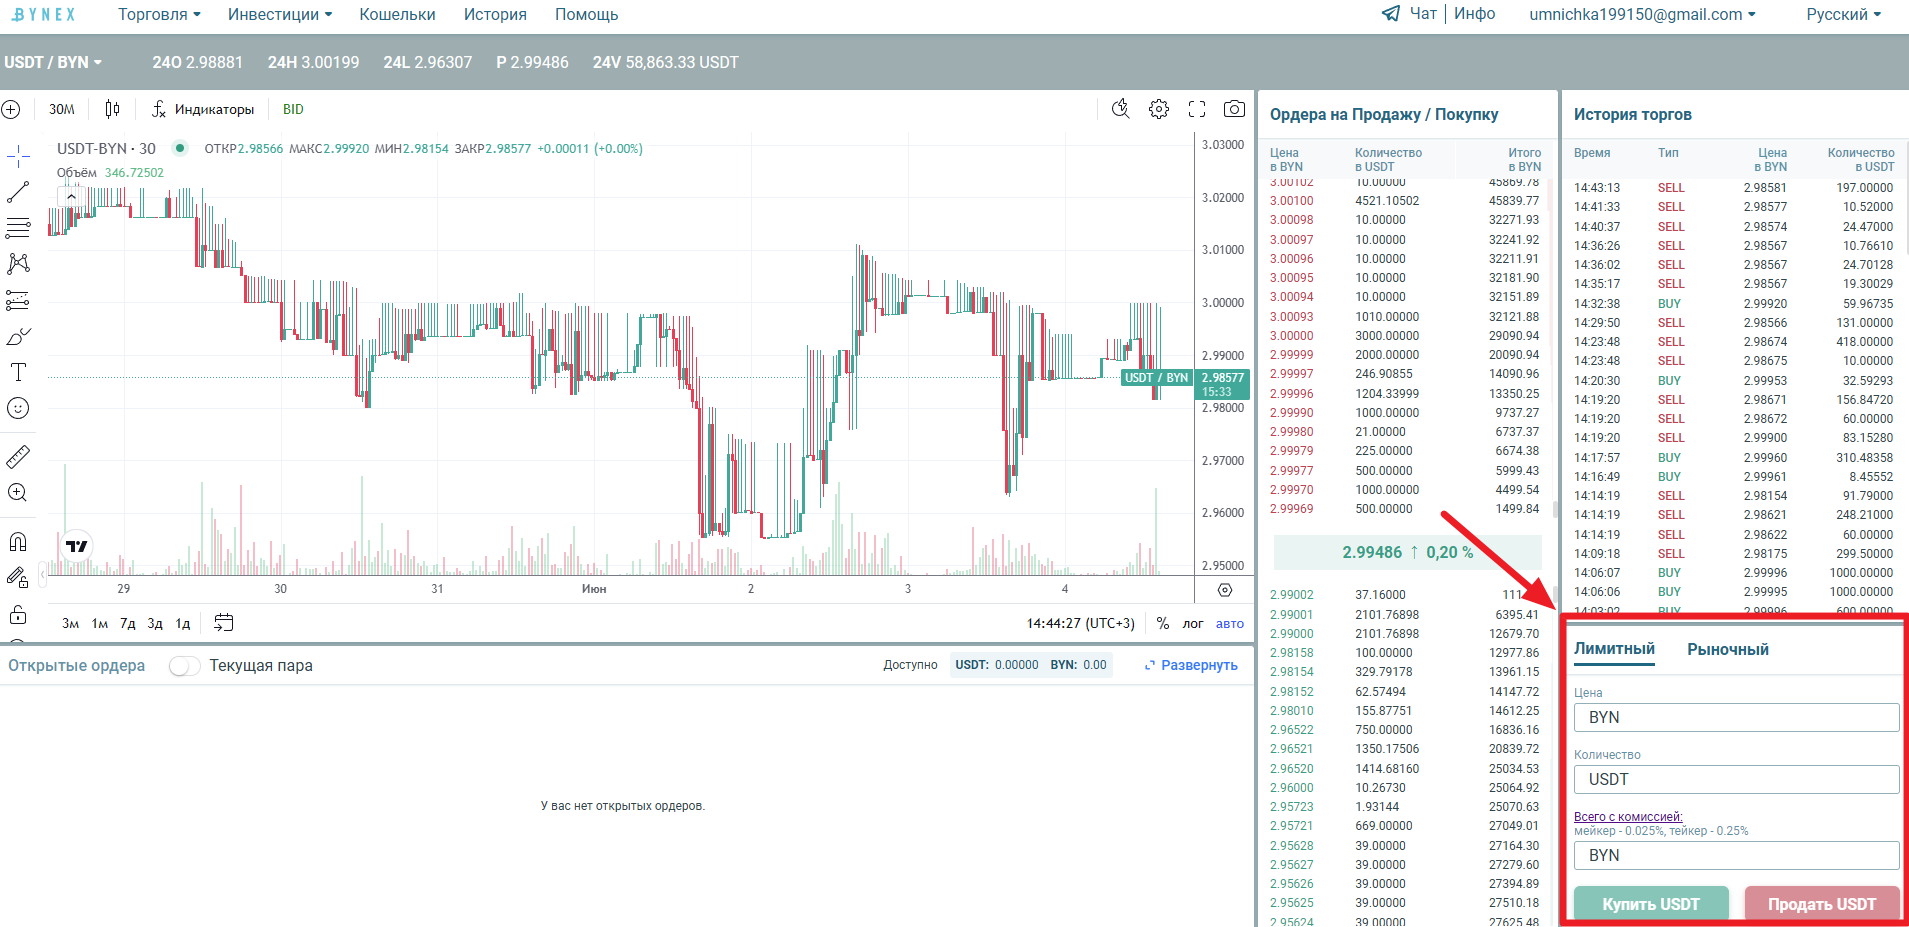Switch to the Рыночный order tab
This screenshot has height=927, width=1909.
pos(1728,649)
